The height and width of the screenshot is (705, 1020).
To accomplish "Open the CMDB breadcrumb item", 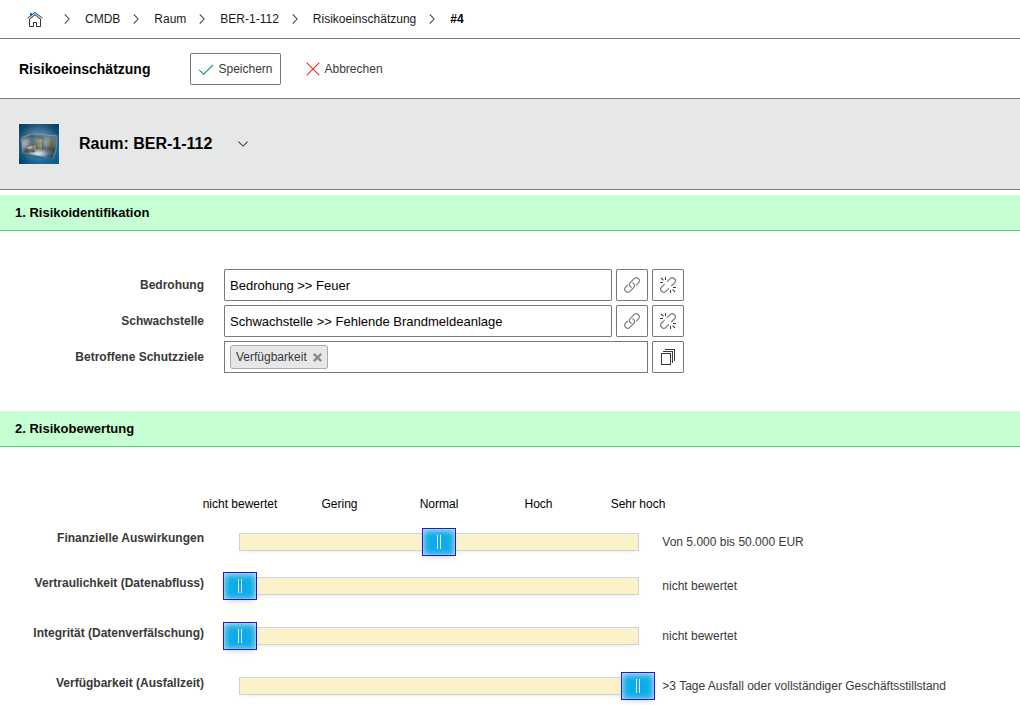I will (x=102, y=19).
